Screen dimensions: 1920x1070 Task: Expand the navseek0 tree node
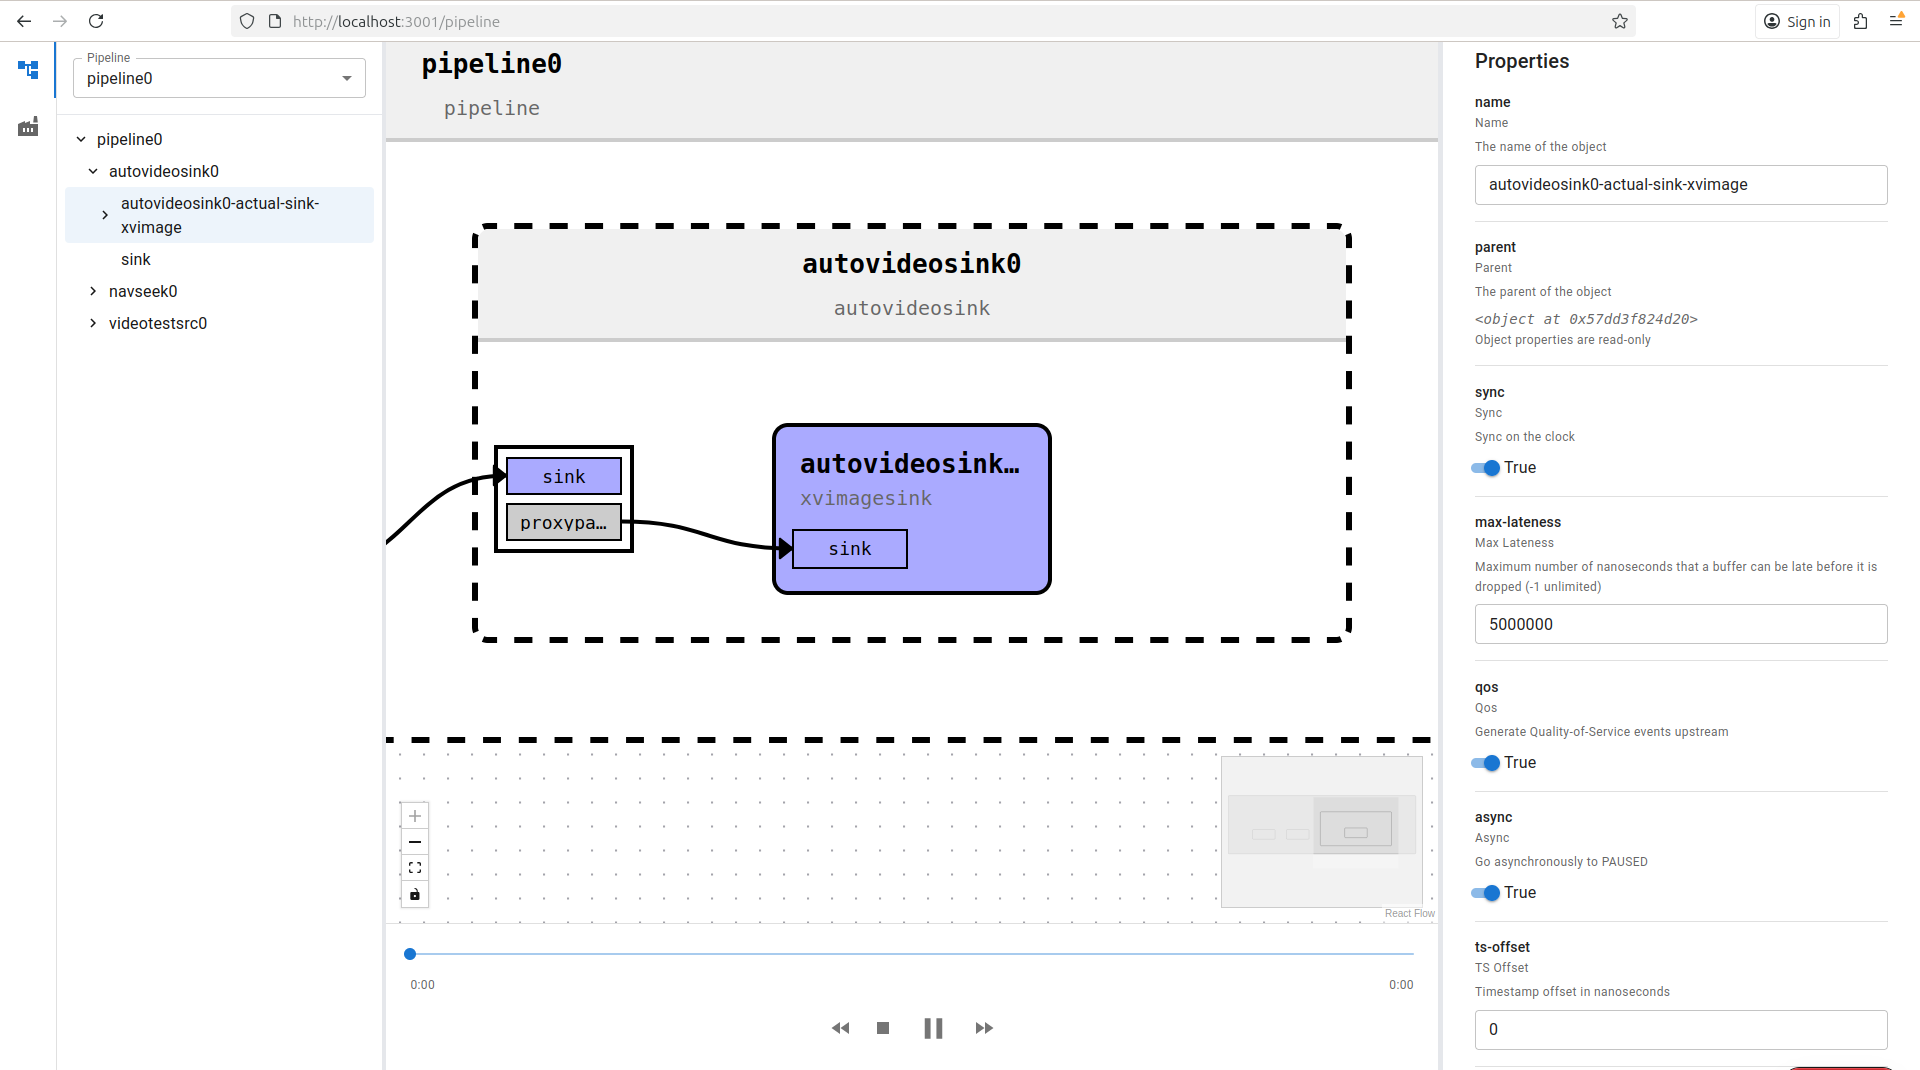click(93, 291)
